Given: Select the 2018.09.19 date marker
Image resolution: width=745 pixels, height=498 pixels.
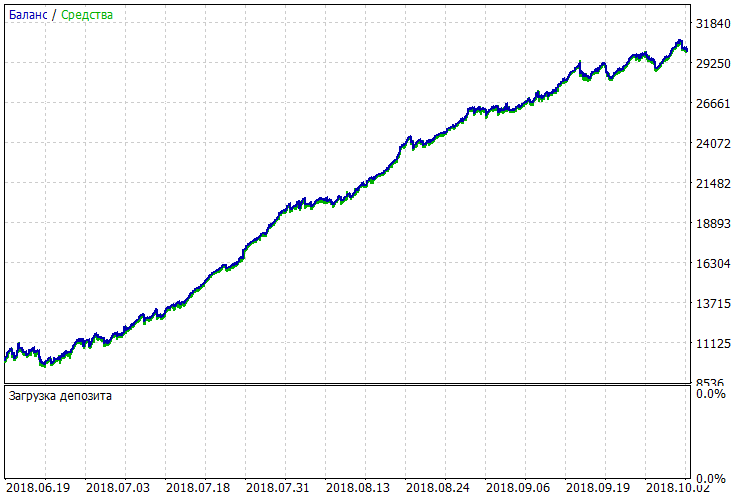Looking at the screenshot, I should point(599,489).
